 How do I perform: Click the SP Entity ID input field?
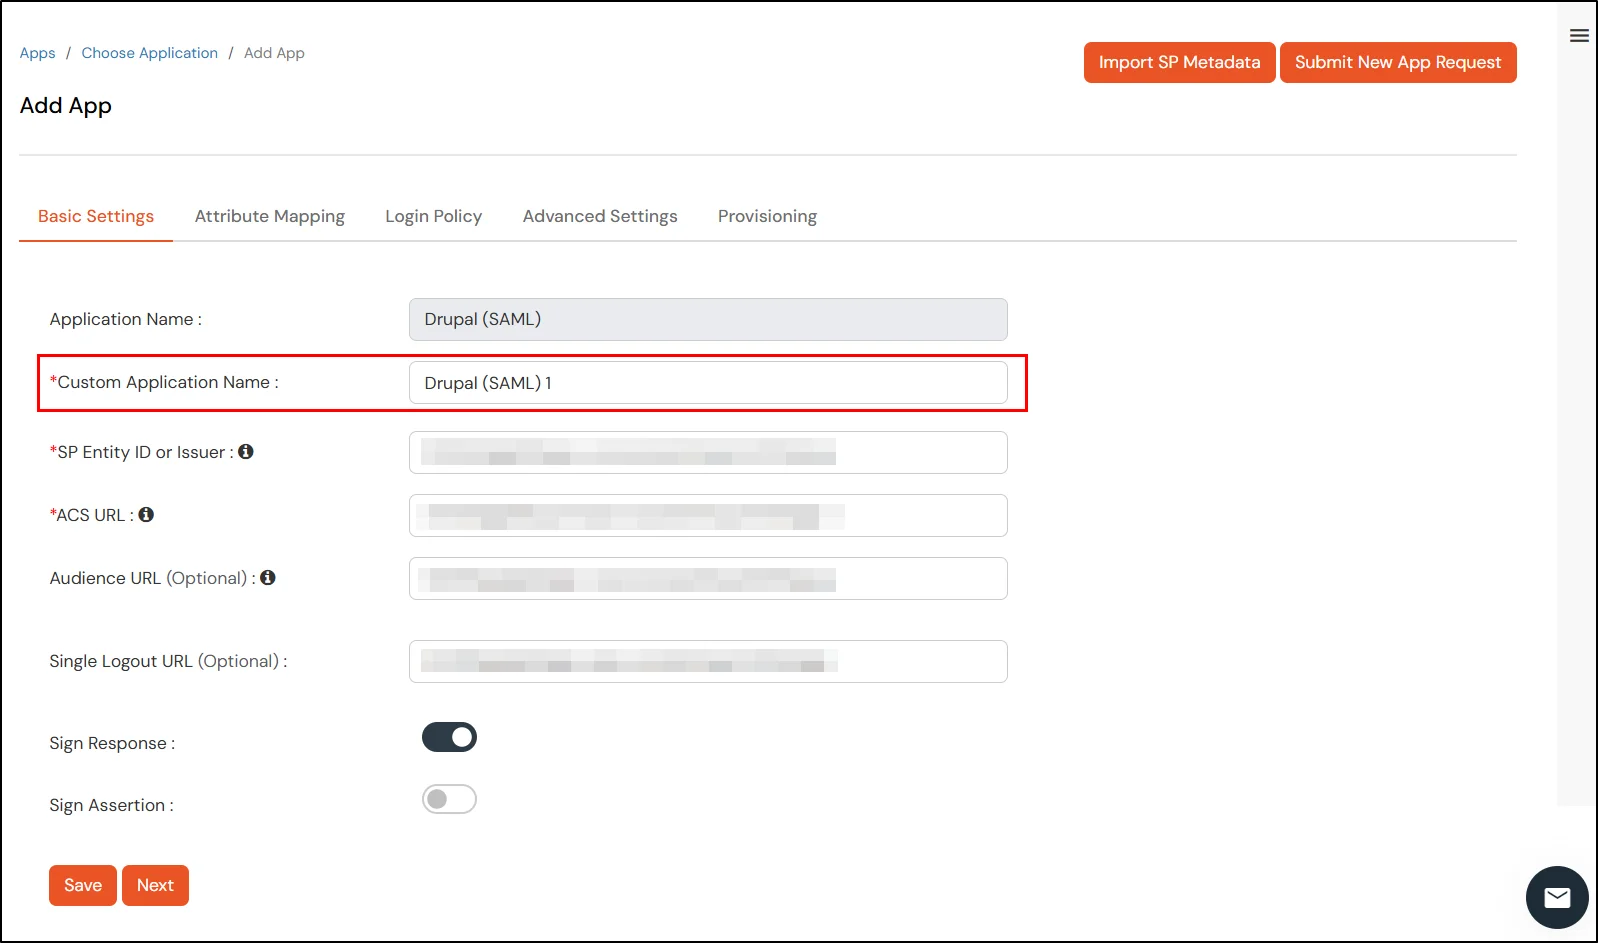tap(708, 452)
